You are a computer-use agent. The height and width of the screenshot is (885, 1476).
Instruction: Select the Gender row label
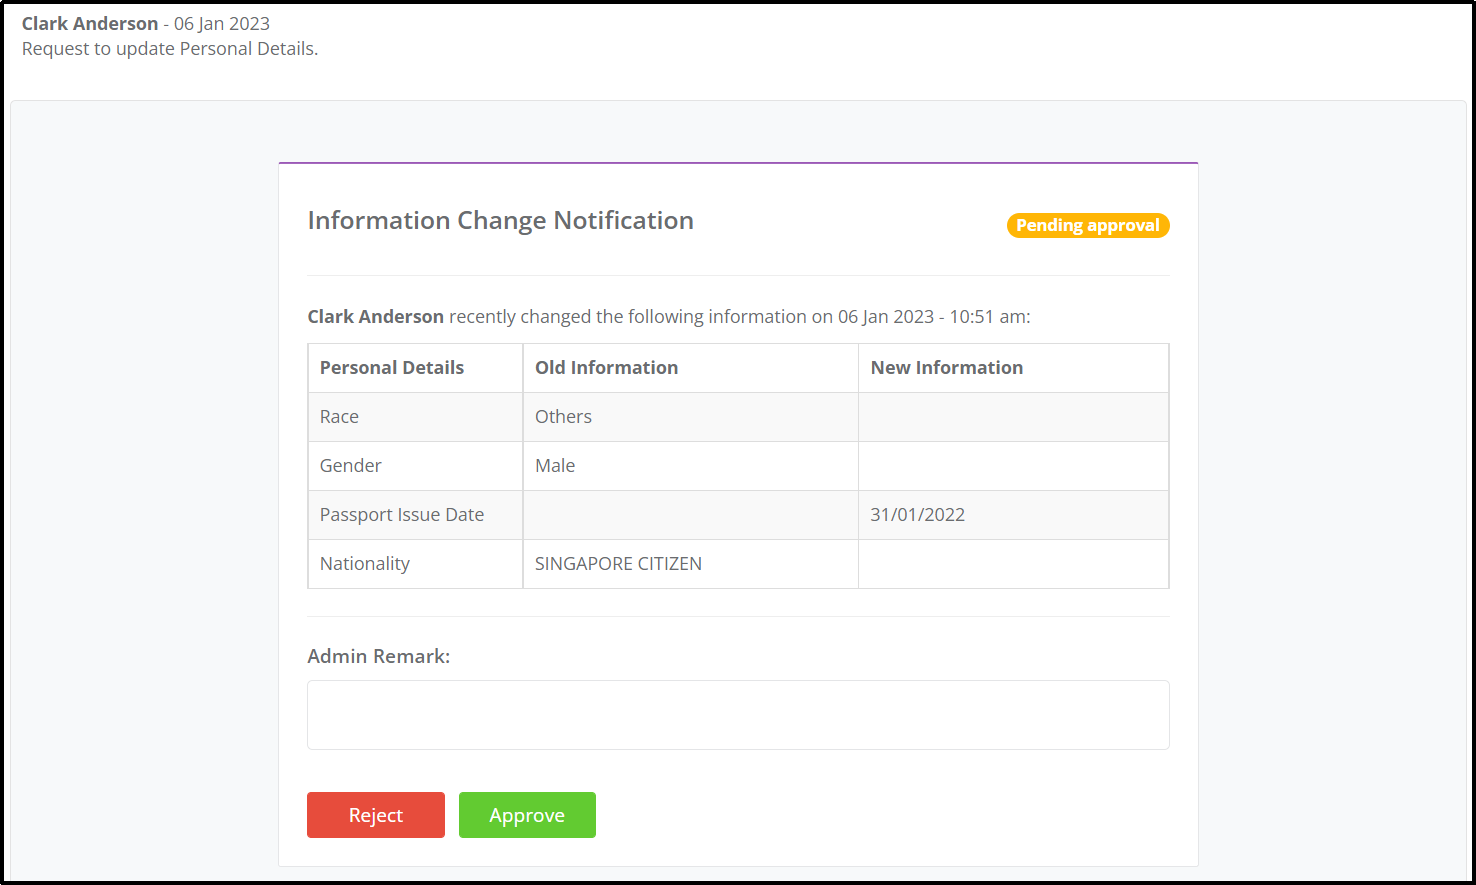350,465
